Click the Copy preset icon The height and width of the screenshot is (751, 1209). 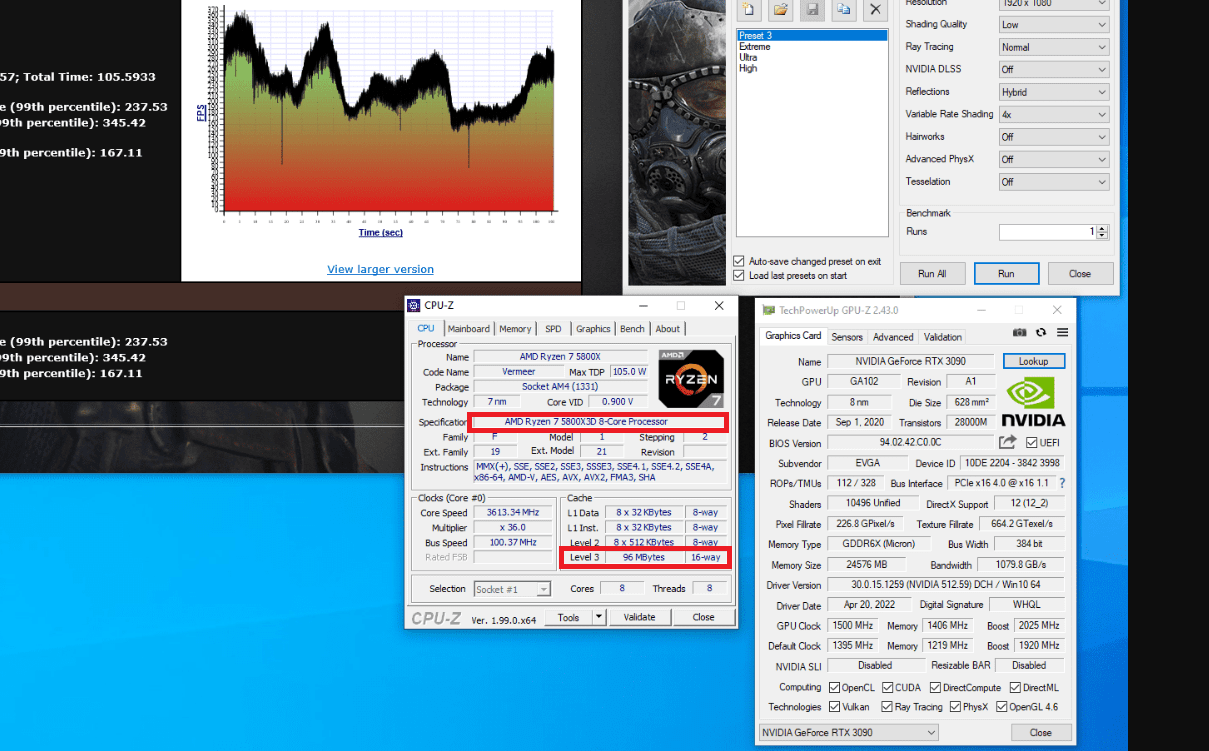(844, 10)
